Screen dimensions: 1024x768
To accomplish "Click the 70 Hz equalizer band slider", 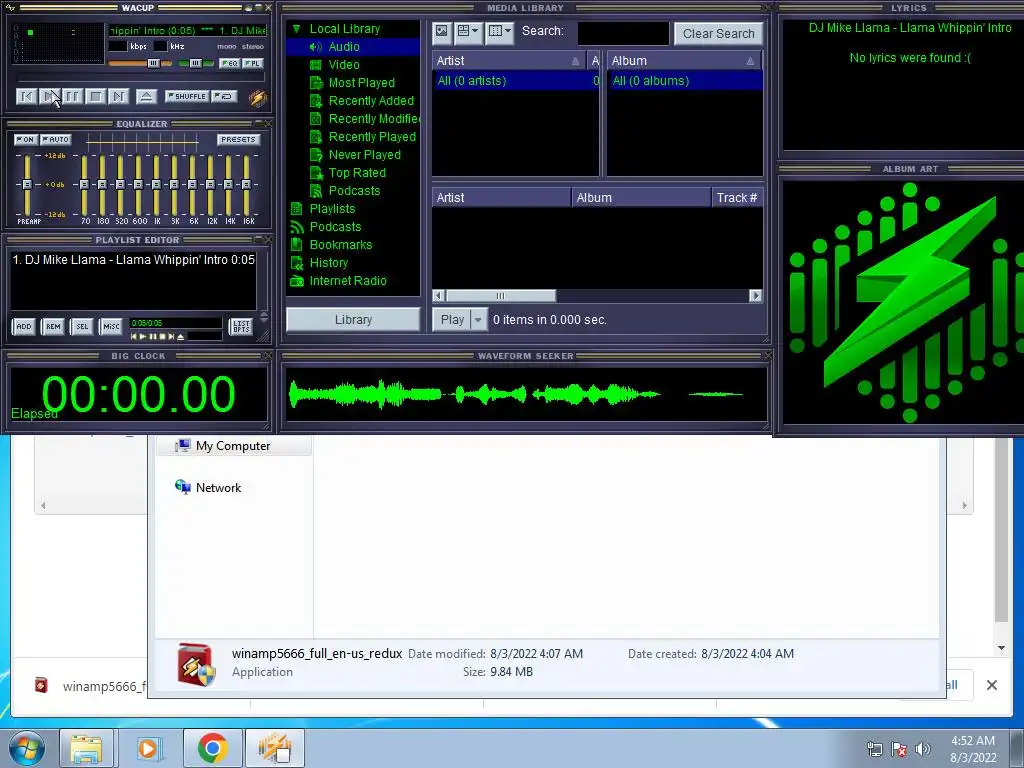I will [84, 185].
